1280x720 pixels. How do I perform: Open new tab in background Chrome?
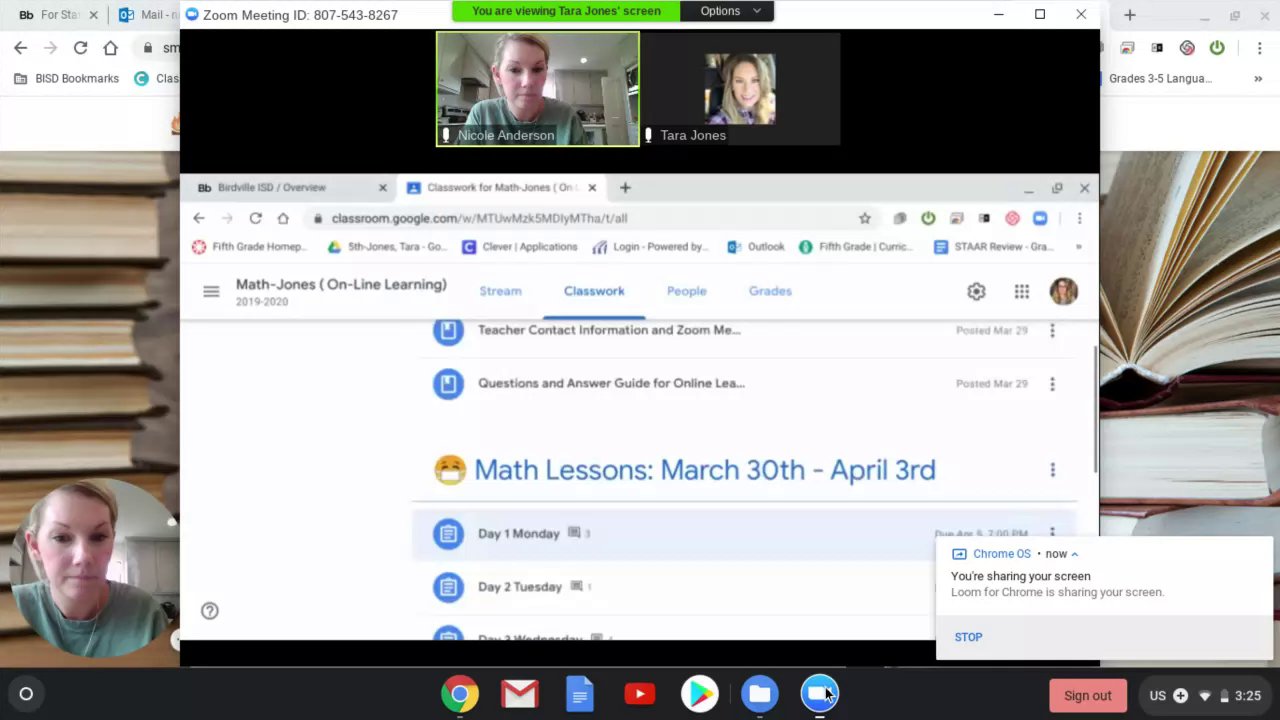coord(1130,15)
